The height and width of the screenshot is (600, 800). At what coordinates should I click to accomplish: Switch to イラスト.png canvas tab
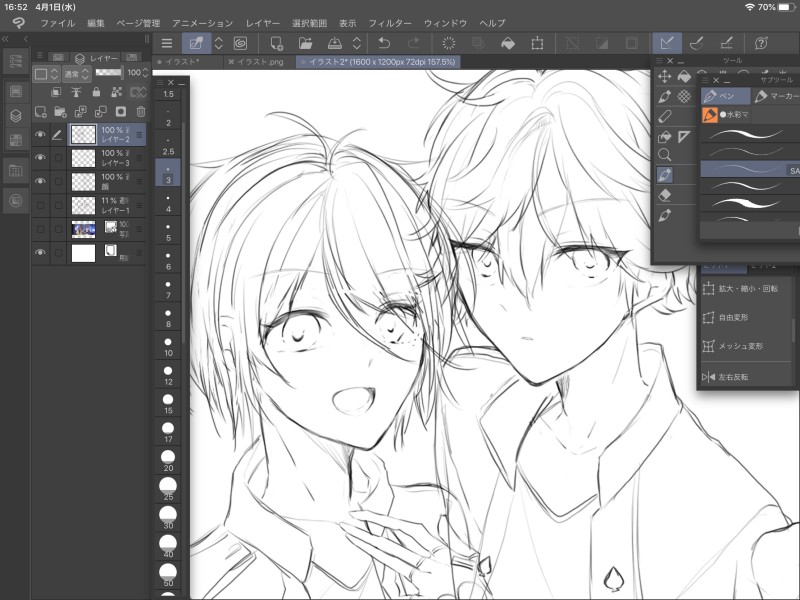tap(256, 62)
